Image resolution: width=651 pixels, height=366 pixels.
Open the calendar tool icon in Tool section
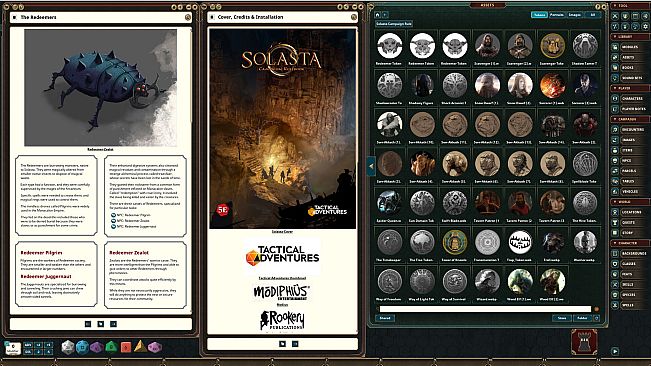(635, 16)
